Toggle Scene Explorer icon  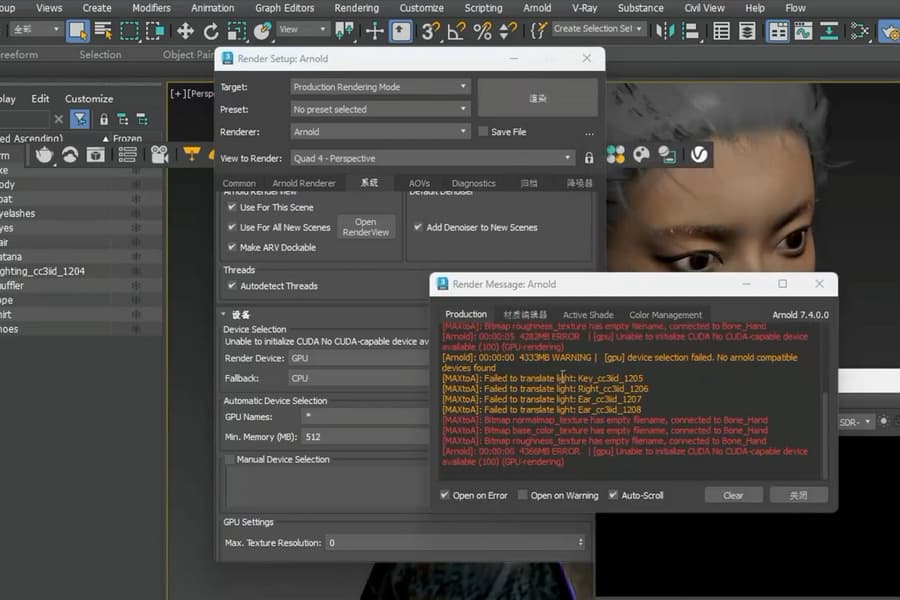[x=721, y=30]
